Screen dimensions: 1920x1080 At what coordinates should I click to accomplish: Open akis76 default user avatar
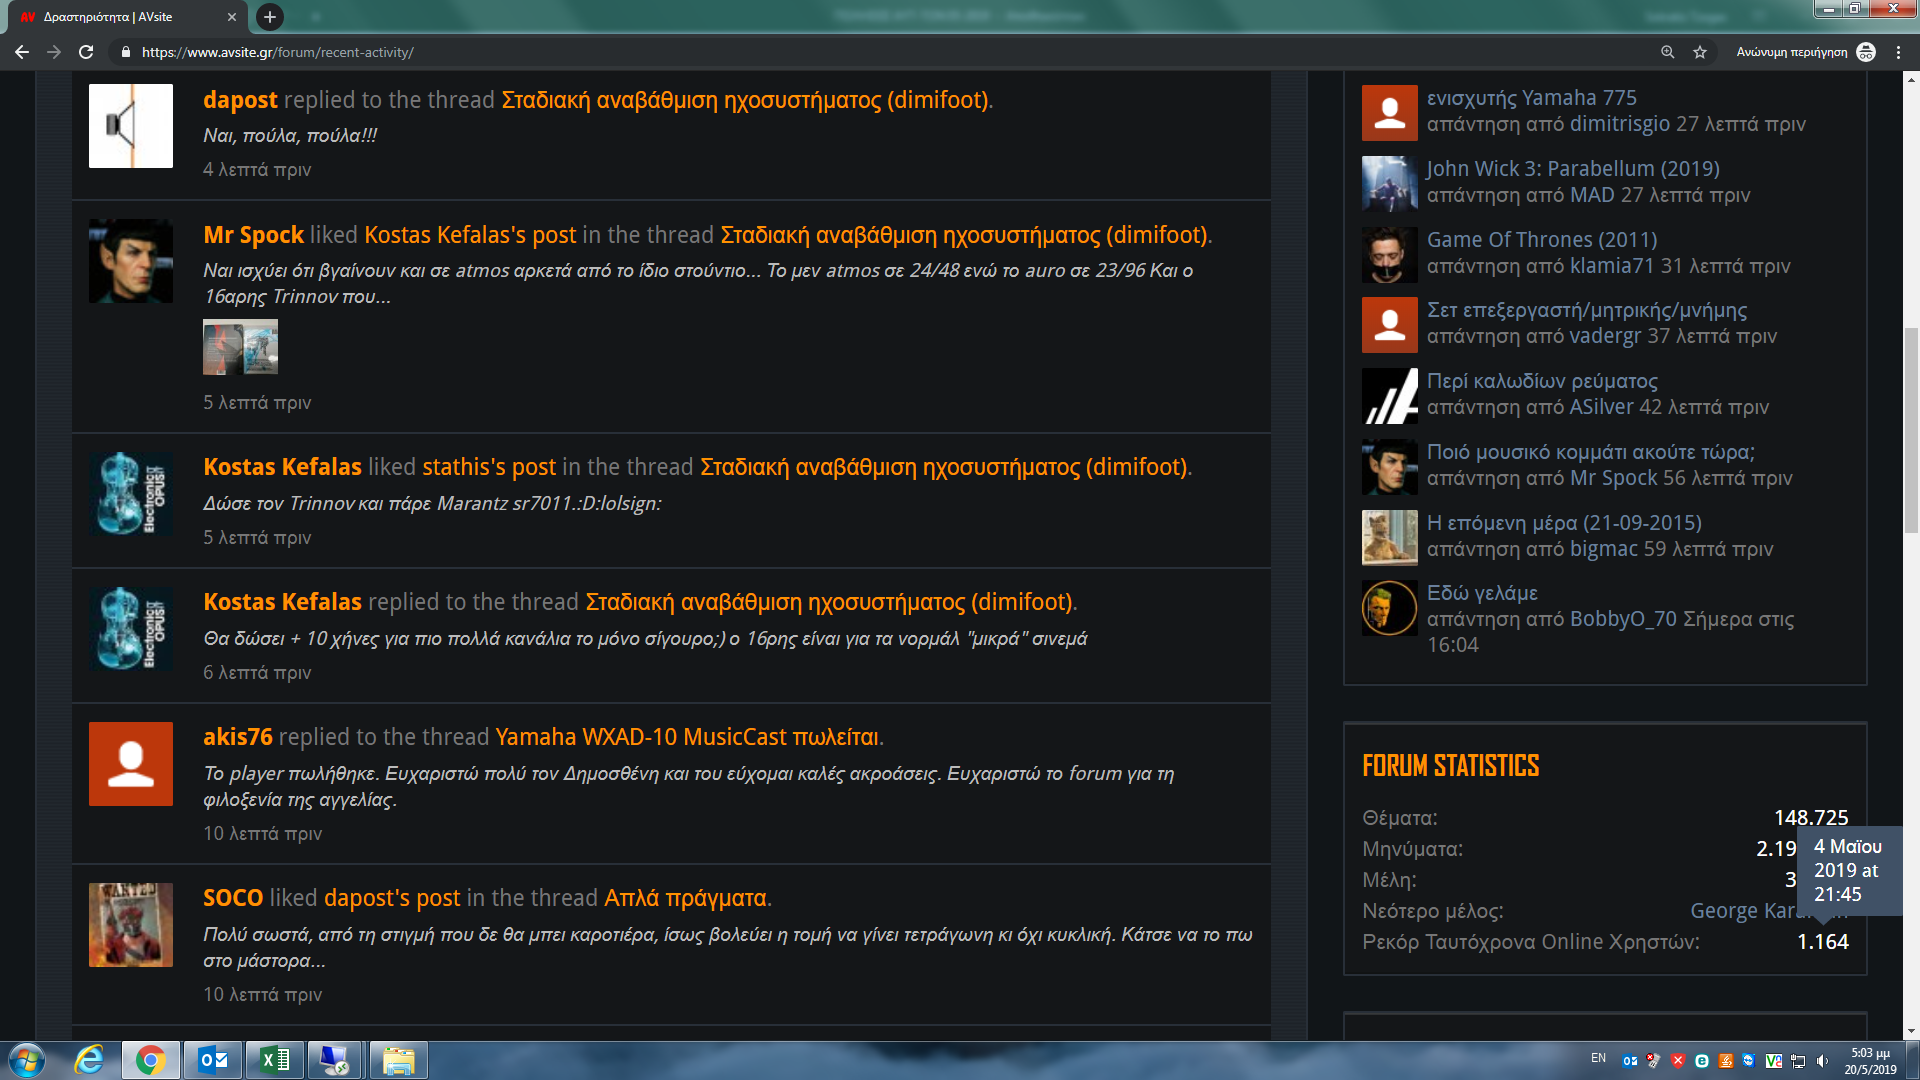point(131,764)
